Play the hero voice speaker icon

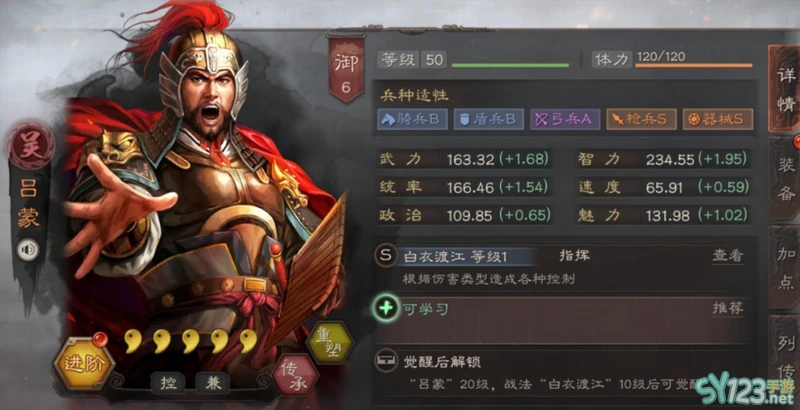point(28,250)
